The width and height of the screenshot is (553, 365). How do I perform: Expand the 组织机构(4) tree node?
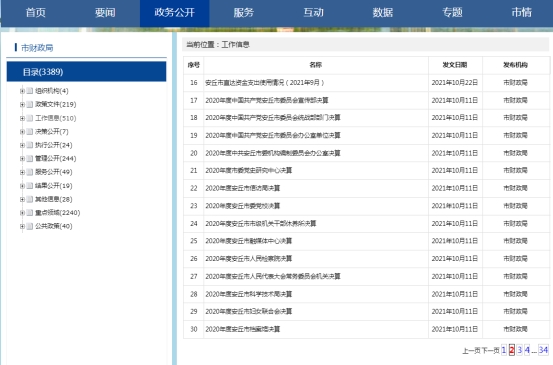pos(22,91)
